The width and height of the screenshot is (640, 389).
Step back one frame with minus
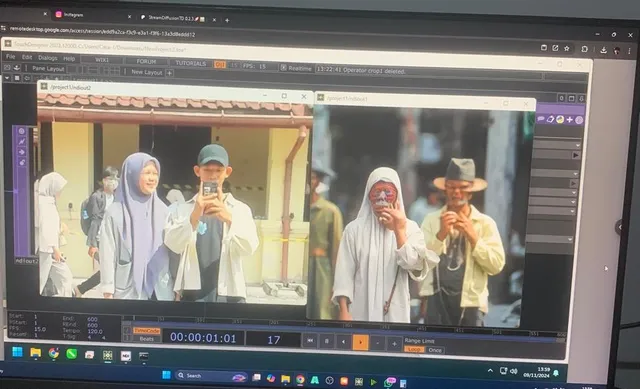[378, 343]
